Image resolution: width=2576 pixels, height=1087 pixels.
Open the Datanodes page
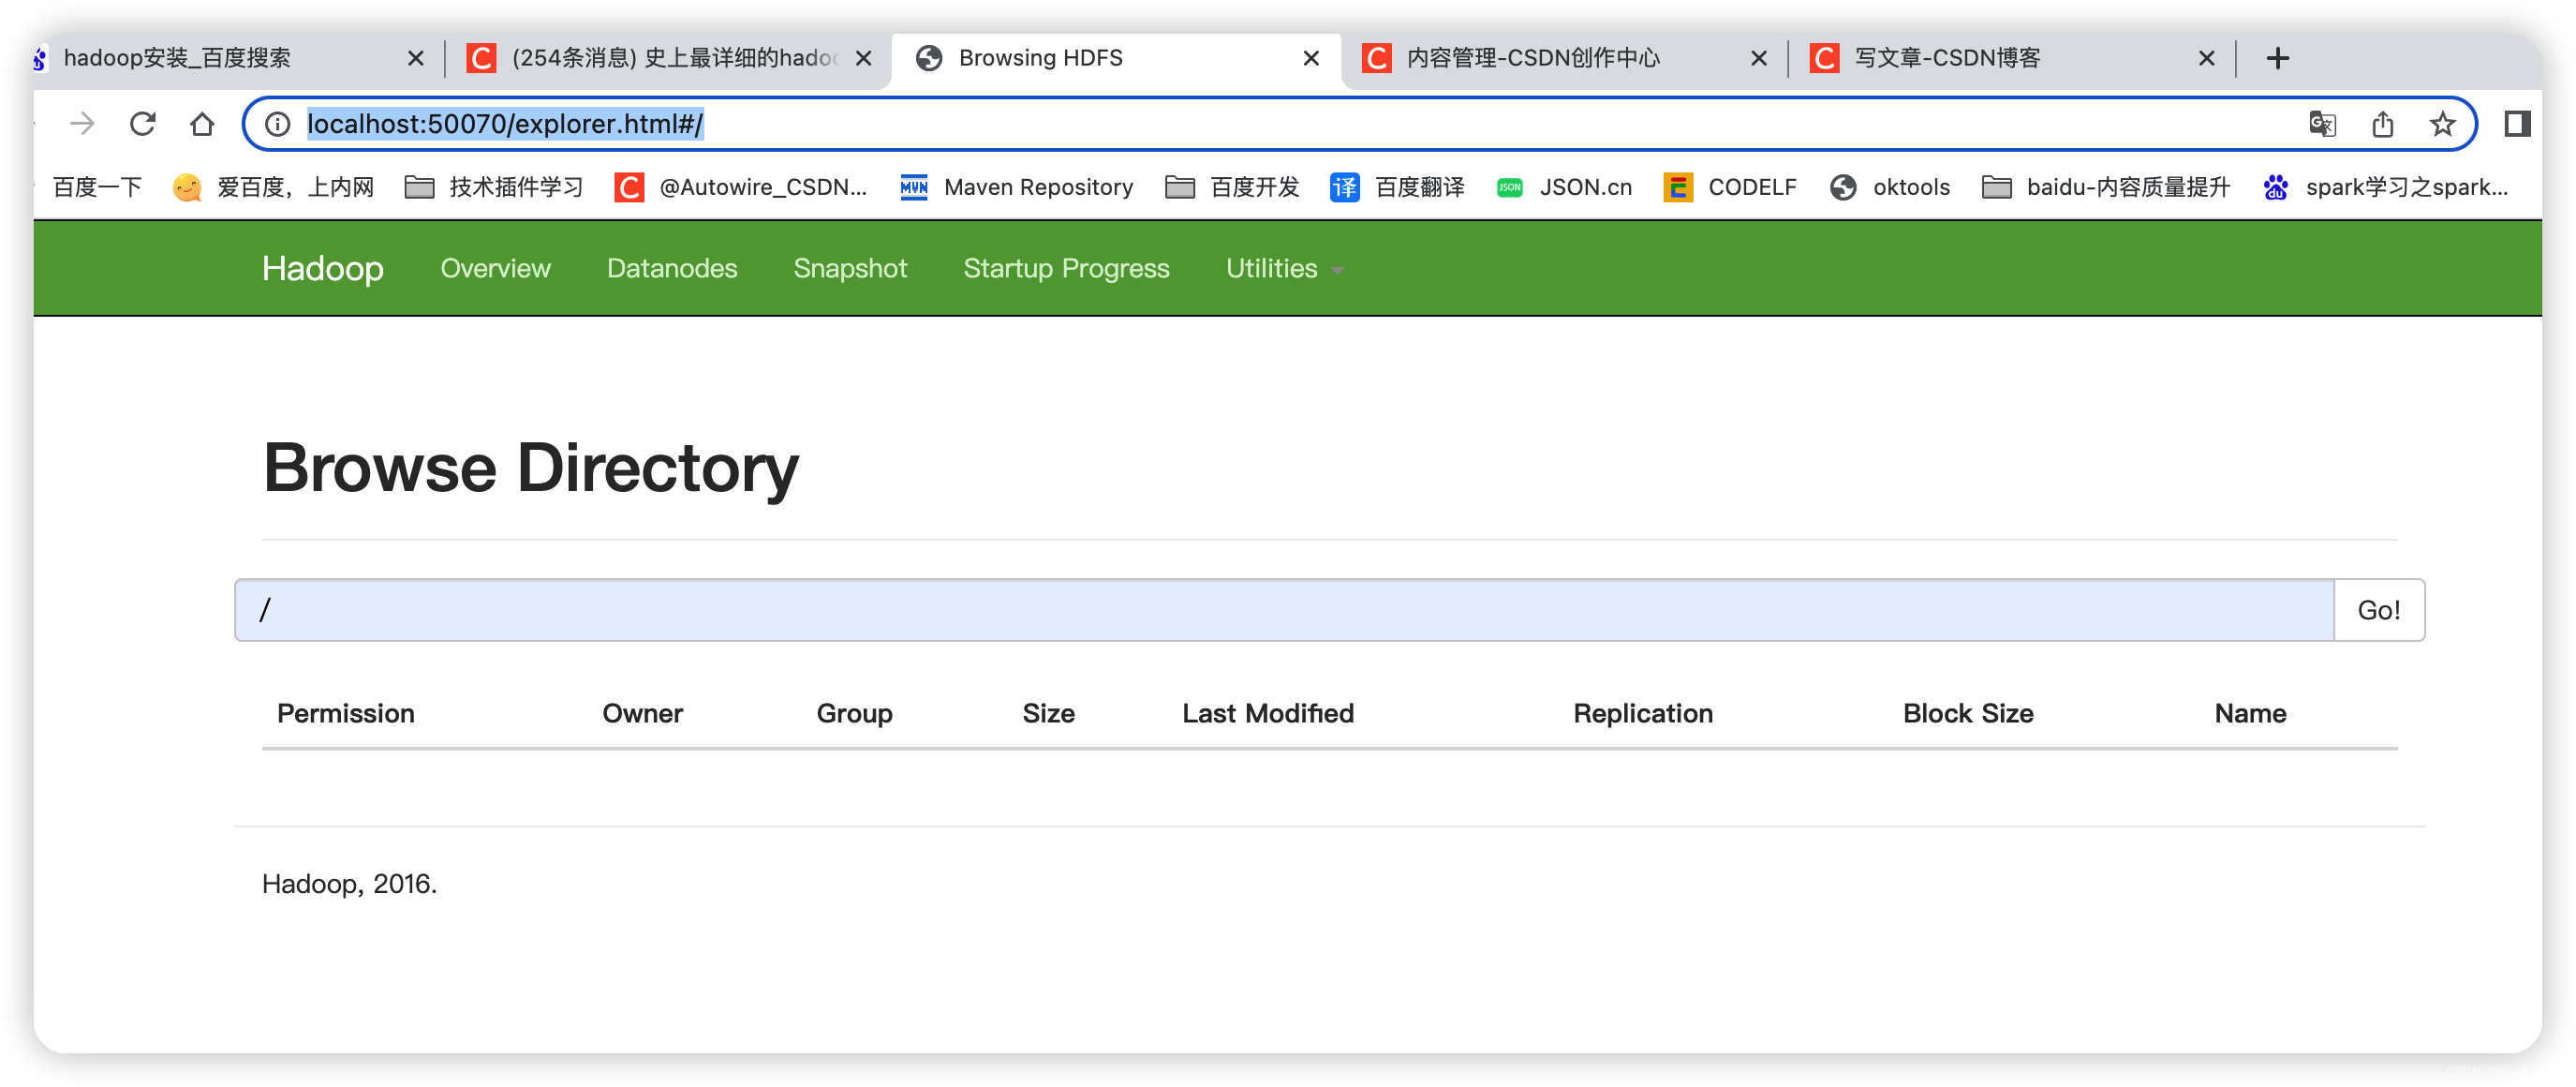point(672,268)
